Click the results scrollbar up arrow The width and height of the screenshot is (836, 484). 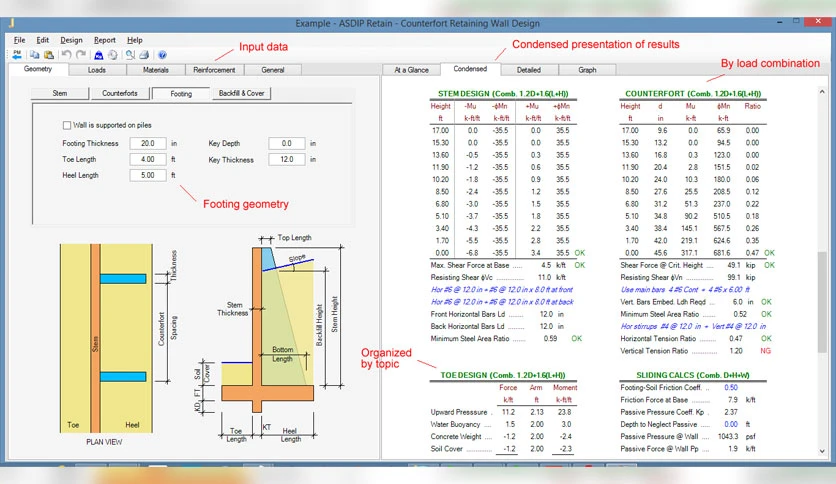coord(822,92)
